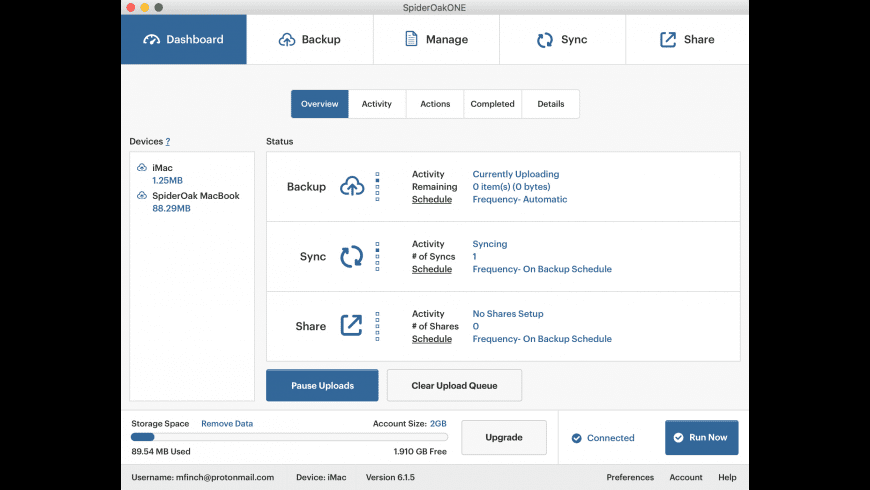Click the 1.25MB iMac size text

pos(168,180)
